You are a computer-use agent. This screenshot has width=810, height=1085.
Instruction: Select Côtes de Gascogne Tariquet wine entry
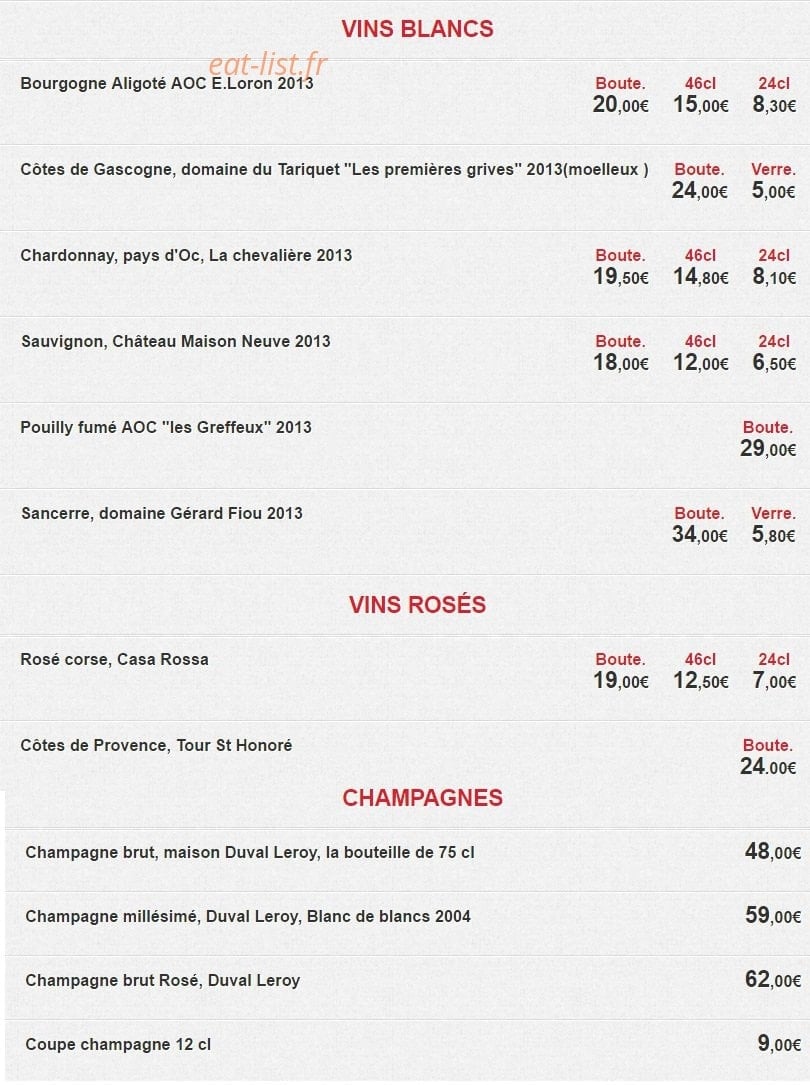(334, 170)
